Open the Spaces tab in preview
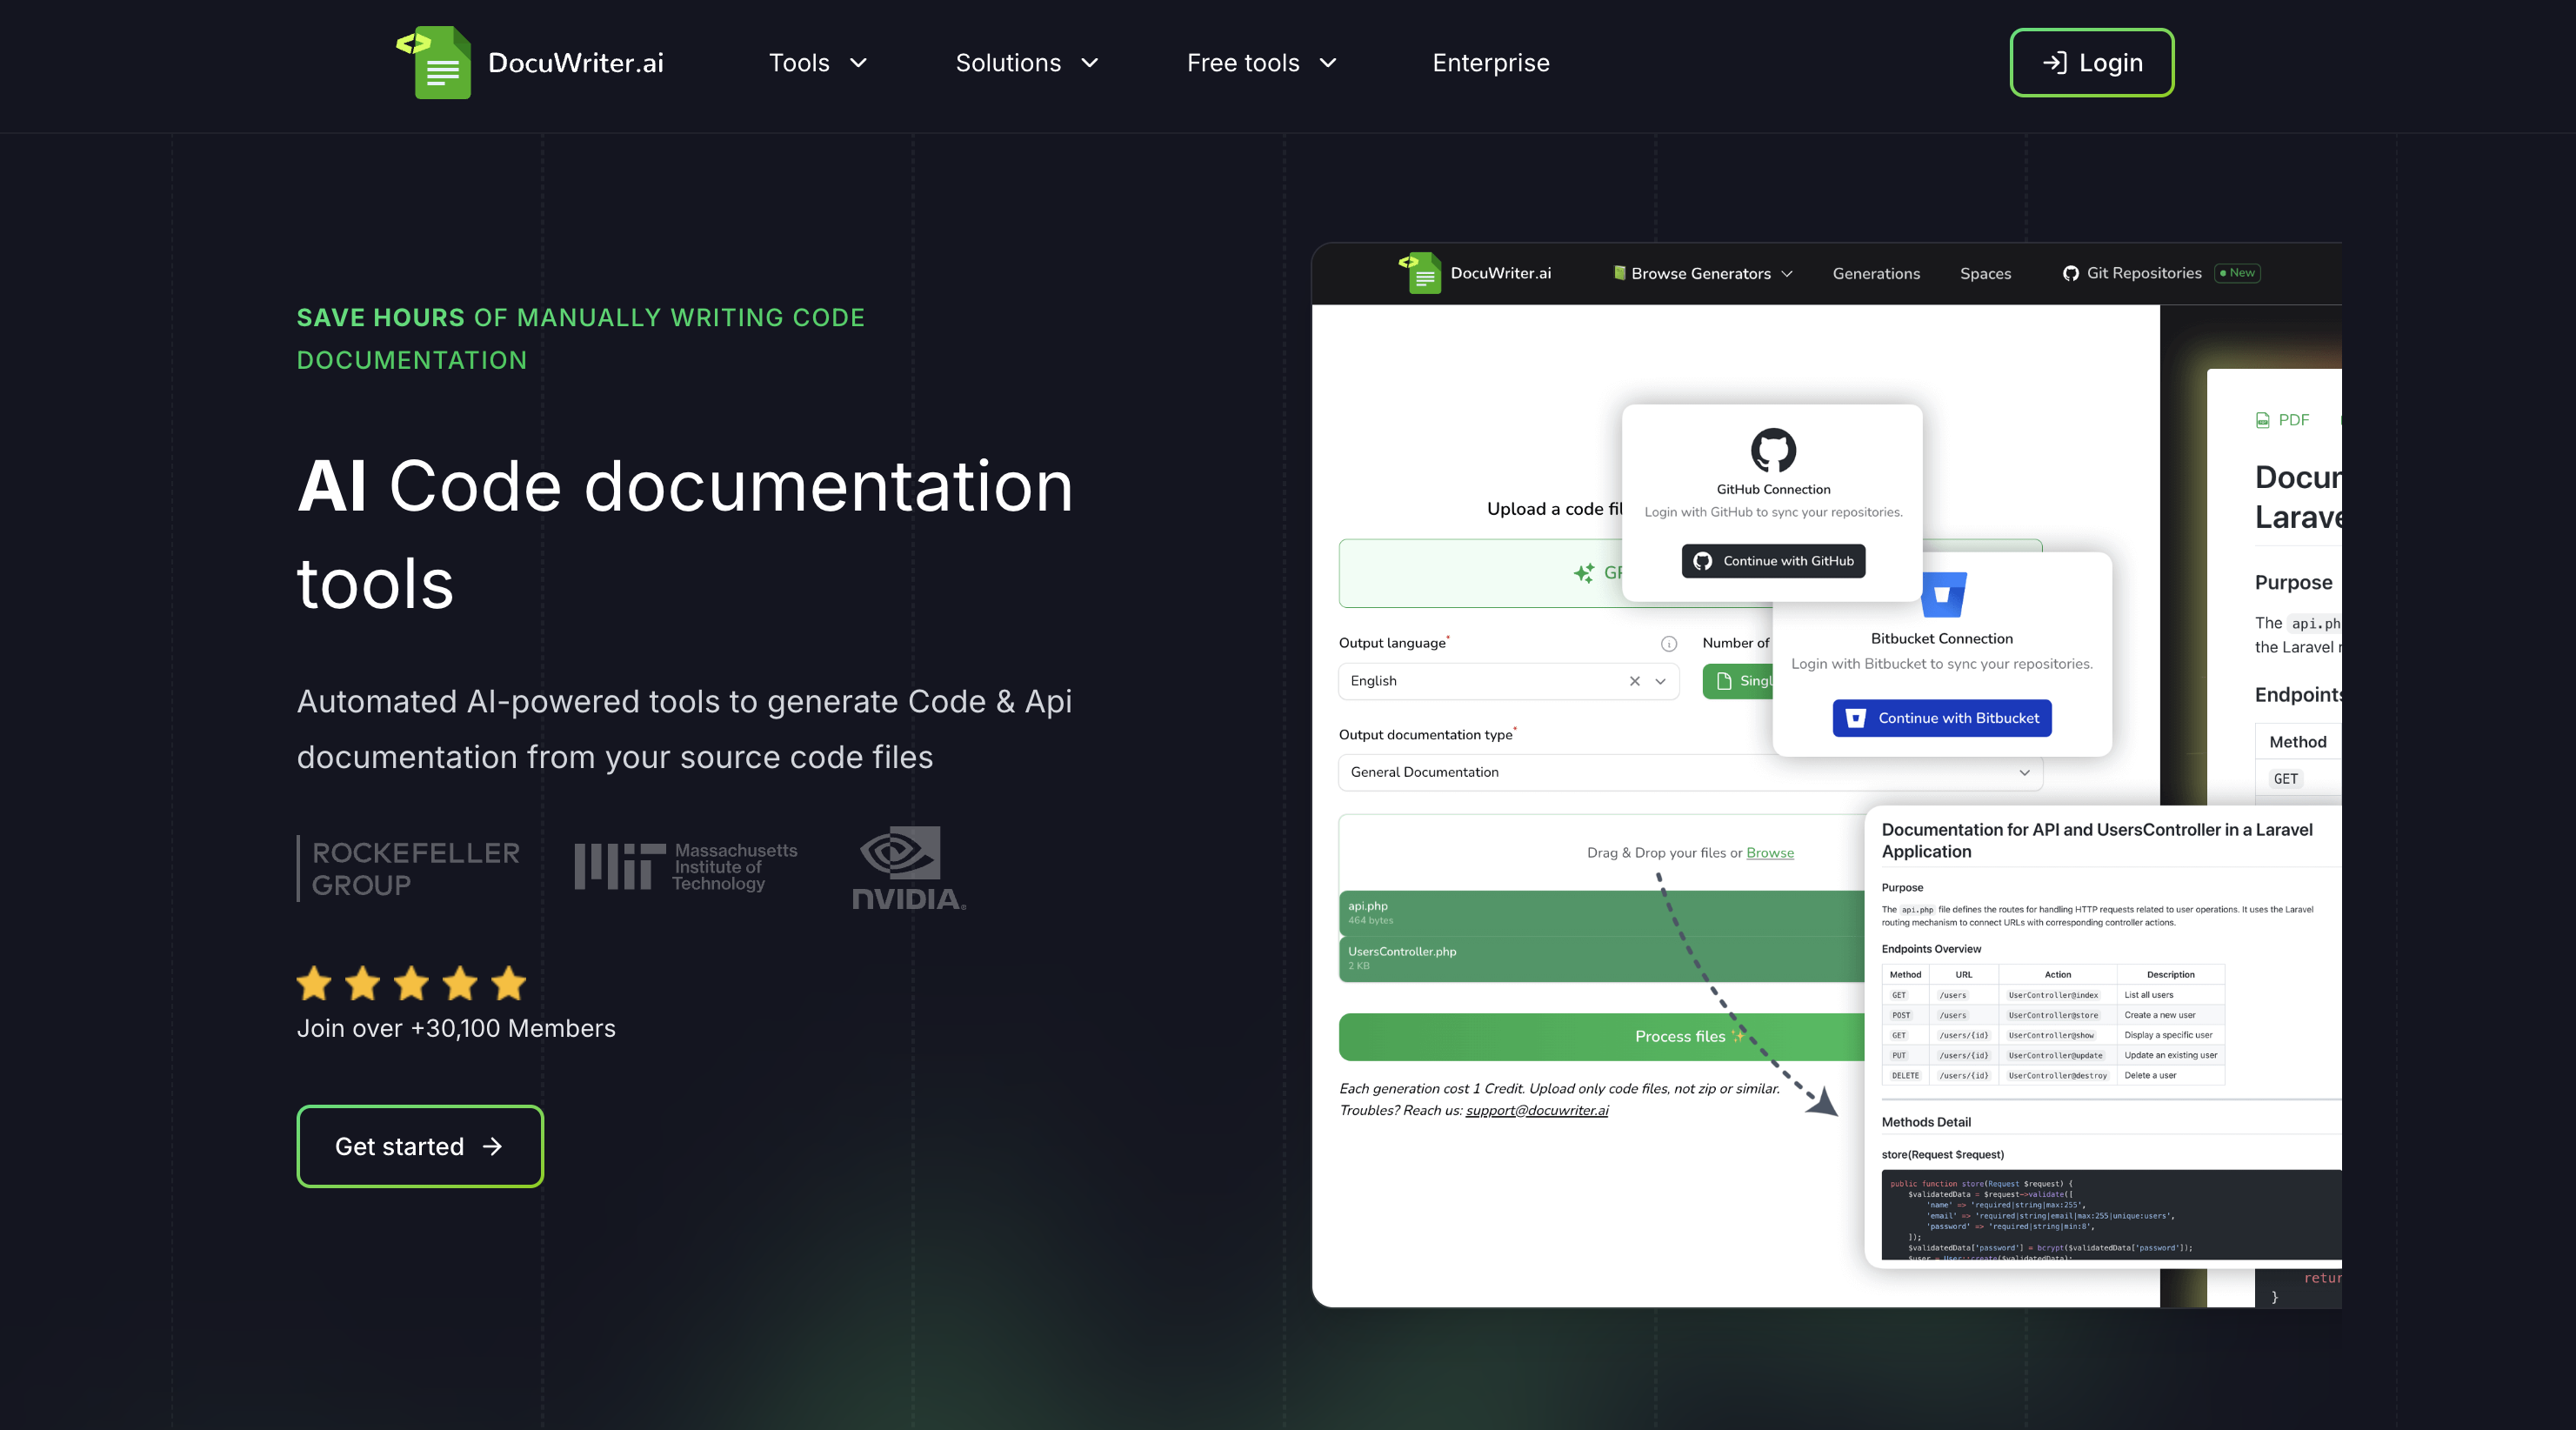This screenshot has width=2576, height=1430. point(1985,273)
